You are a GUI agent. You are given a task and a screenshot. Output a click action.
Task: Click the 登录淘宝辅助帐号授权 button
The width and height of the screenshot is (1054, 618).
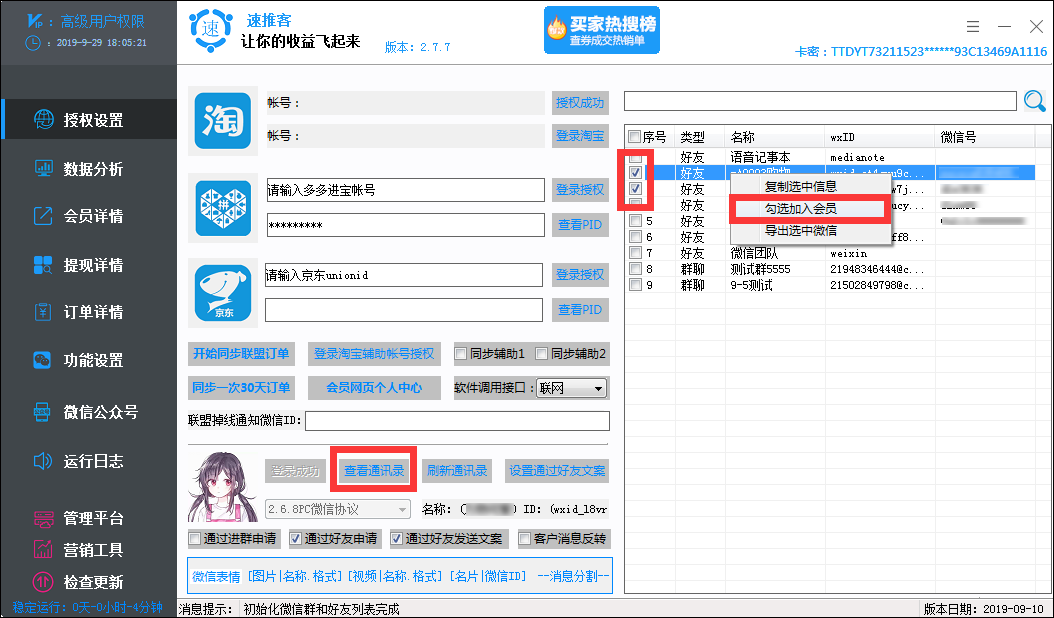point(374,353)
